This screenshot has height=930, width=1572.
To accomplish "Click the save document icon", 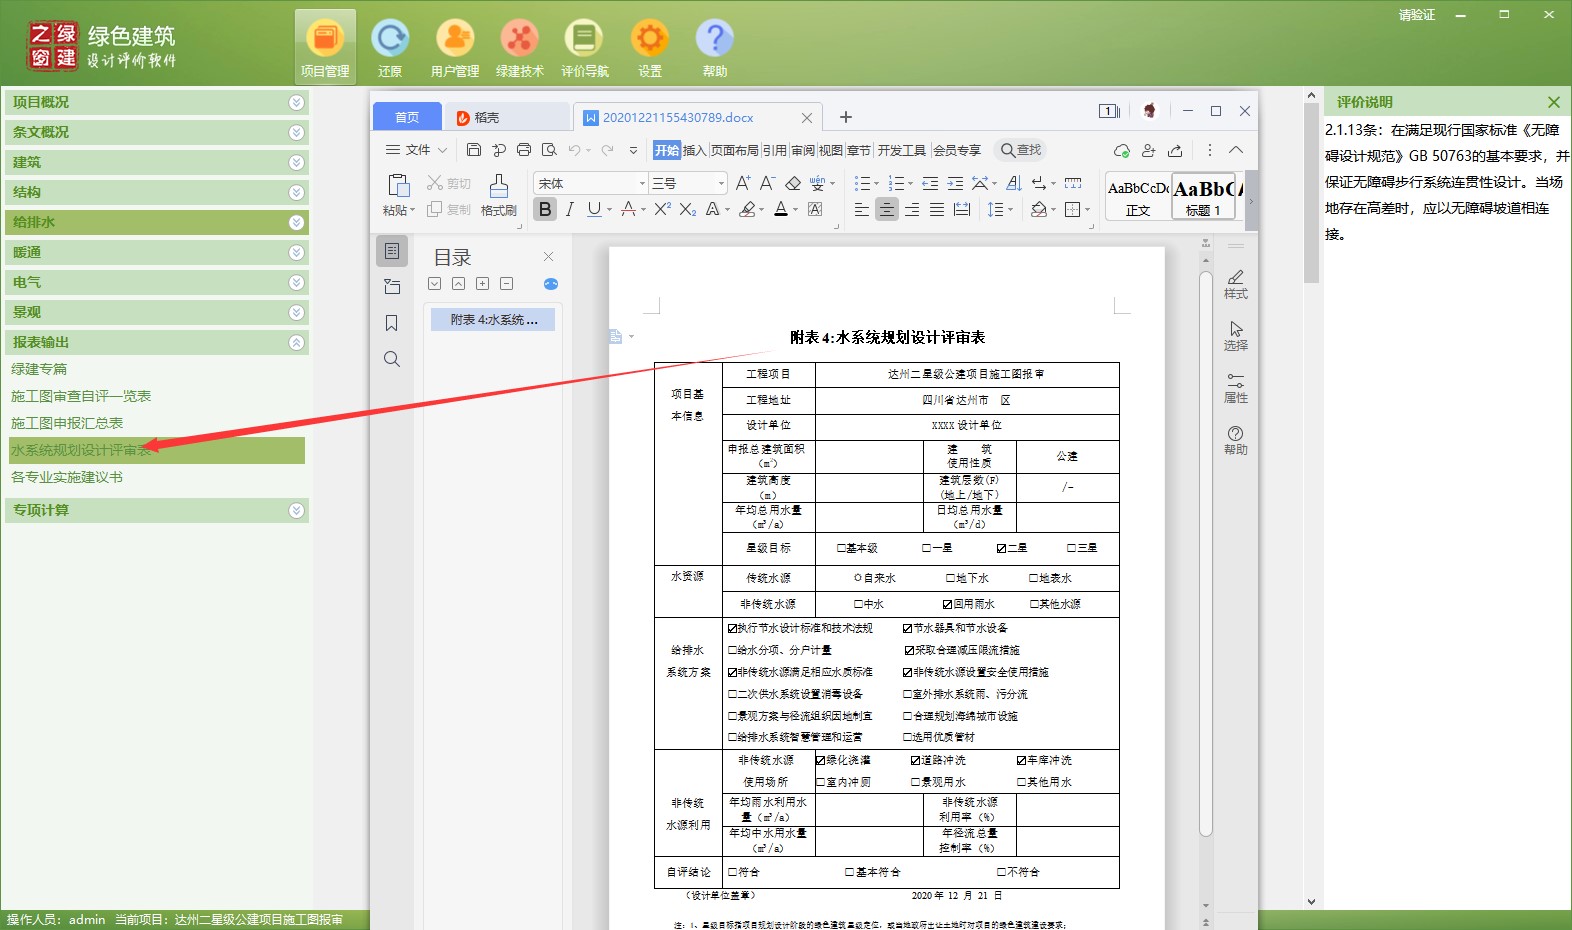I will pos(474,150).
